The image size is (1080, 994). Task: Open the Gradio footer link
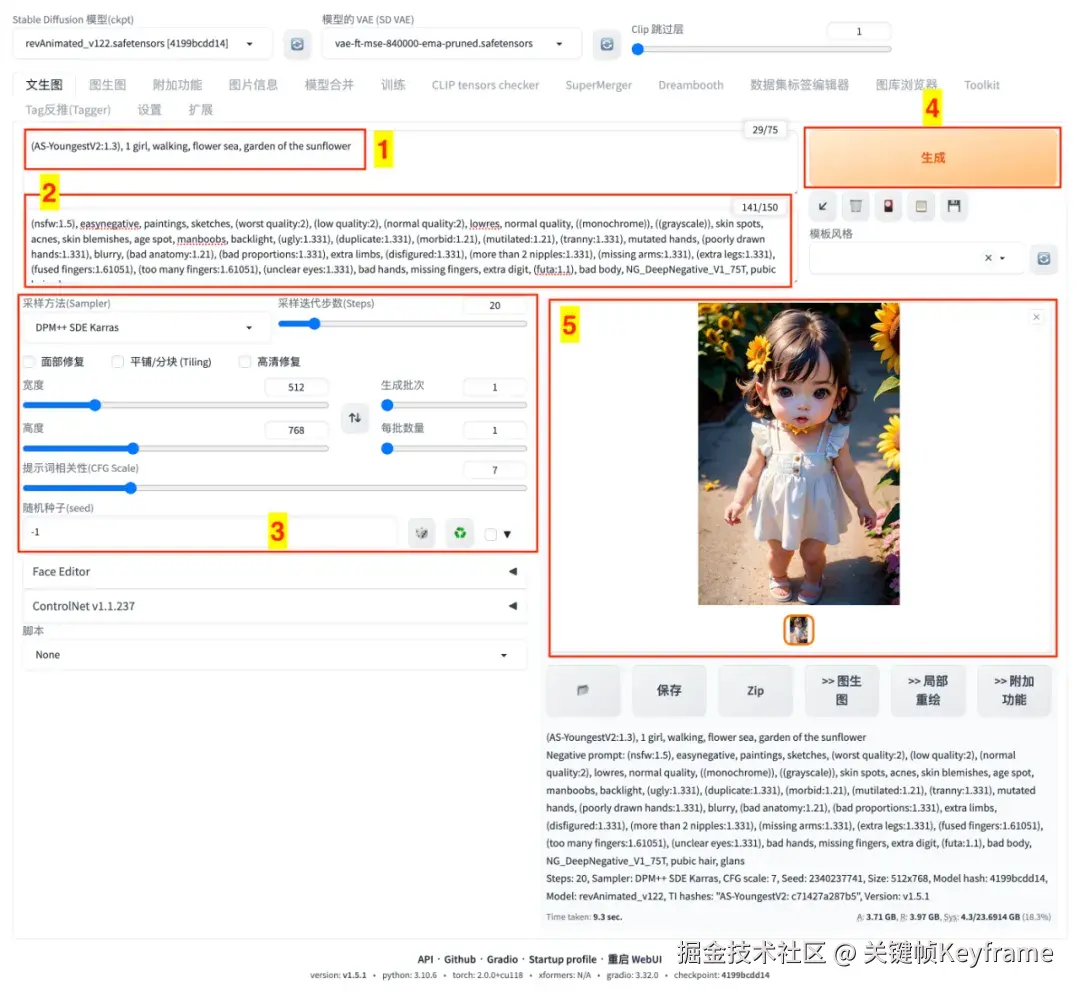coord(502,959)
